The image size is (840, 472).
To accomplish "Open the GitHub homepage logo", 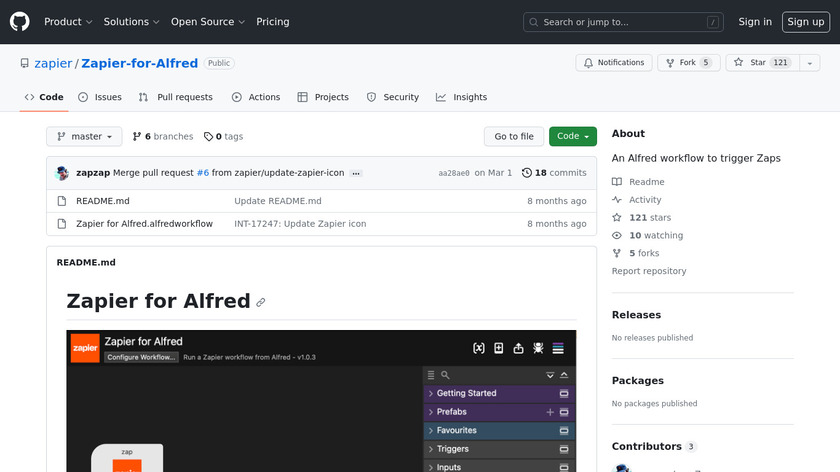I will (20, 22).
